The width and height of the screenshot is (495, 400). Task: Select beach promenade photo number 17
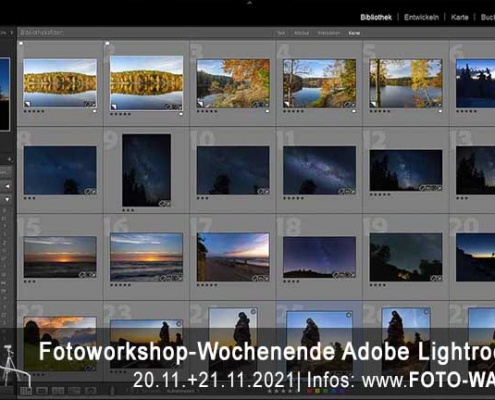(x=233, y=257)
